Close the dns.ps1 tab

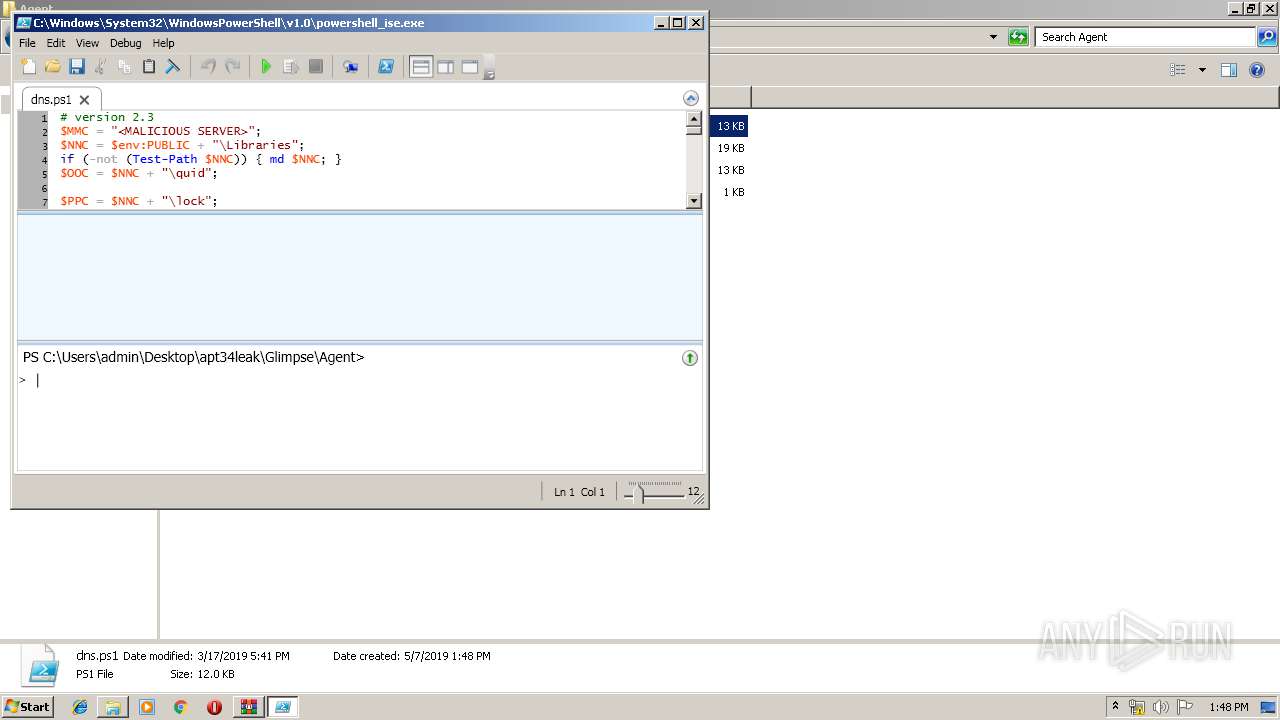click(85, 100)
